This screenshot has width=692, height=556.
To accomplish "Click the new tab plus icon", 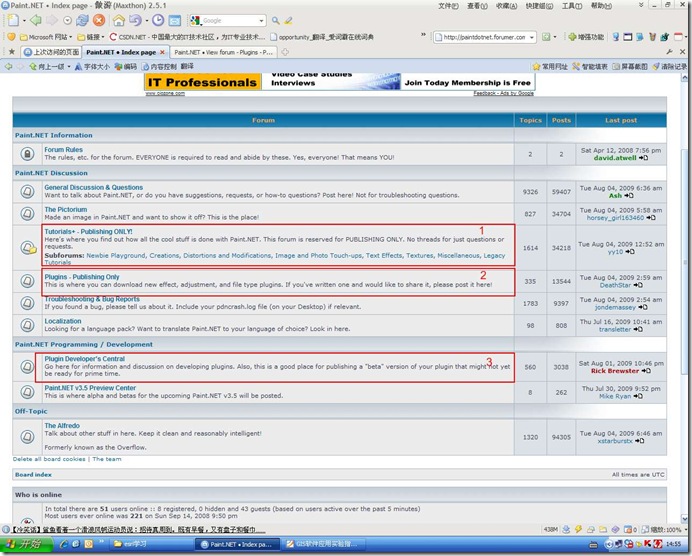I will pyautogui.click(x=285, y=52).
